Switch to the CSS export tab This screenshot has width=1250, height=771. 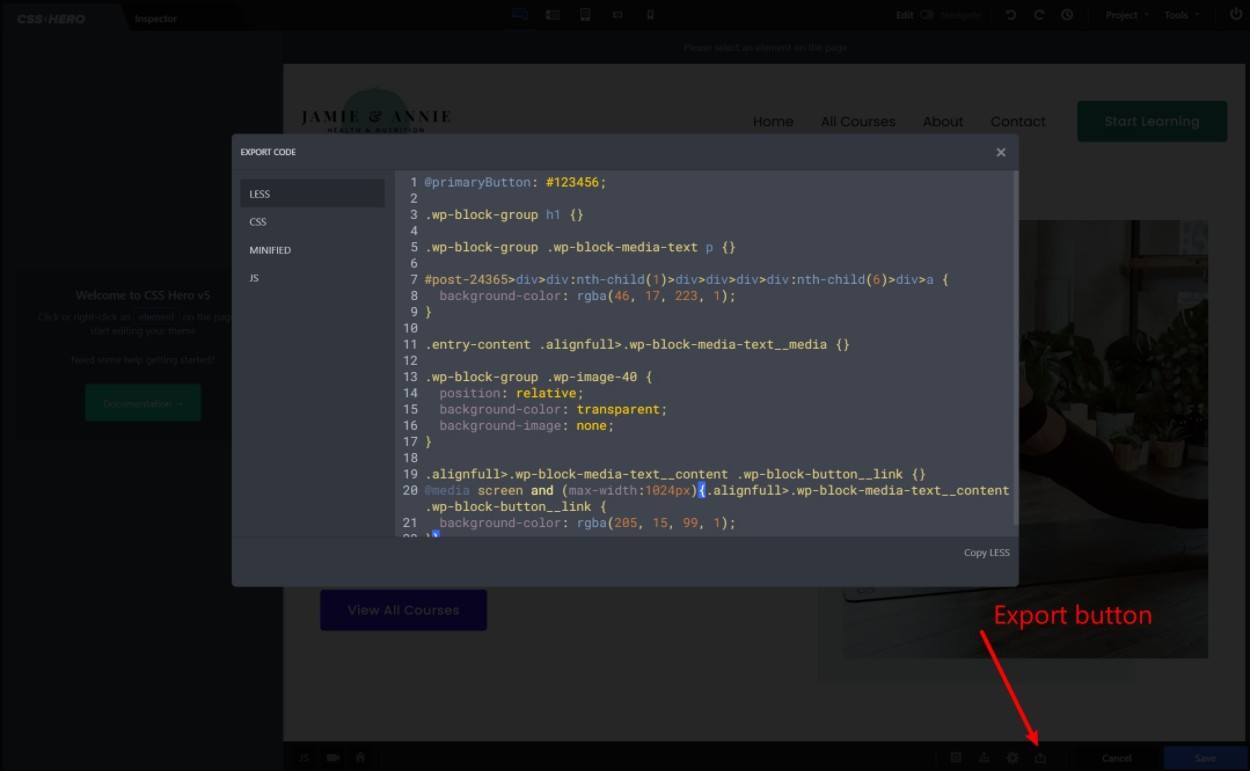click(312, 222)
